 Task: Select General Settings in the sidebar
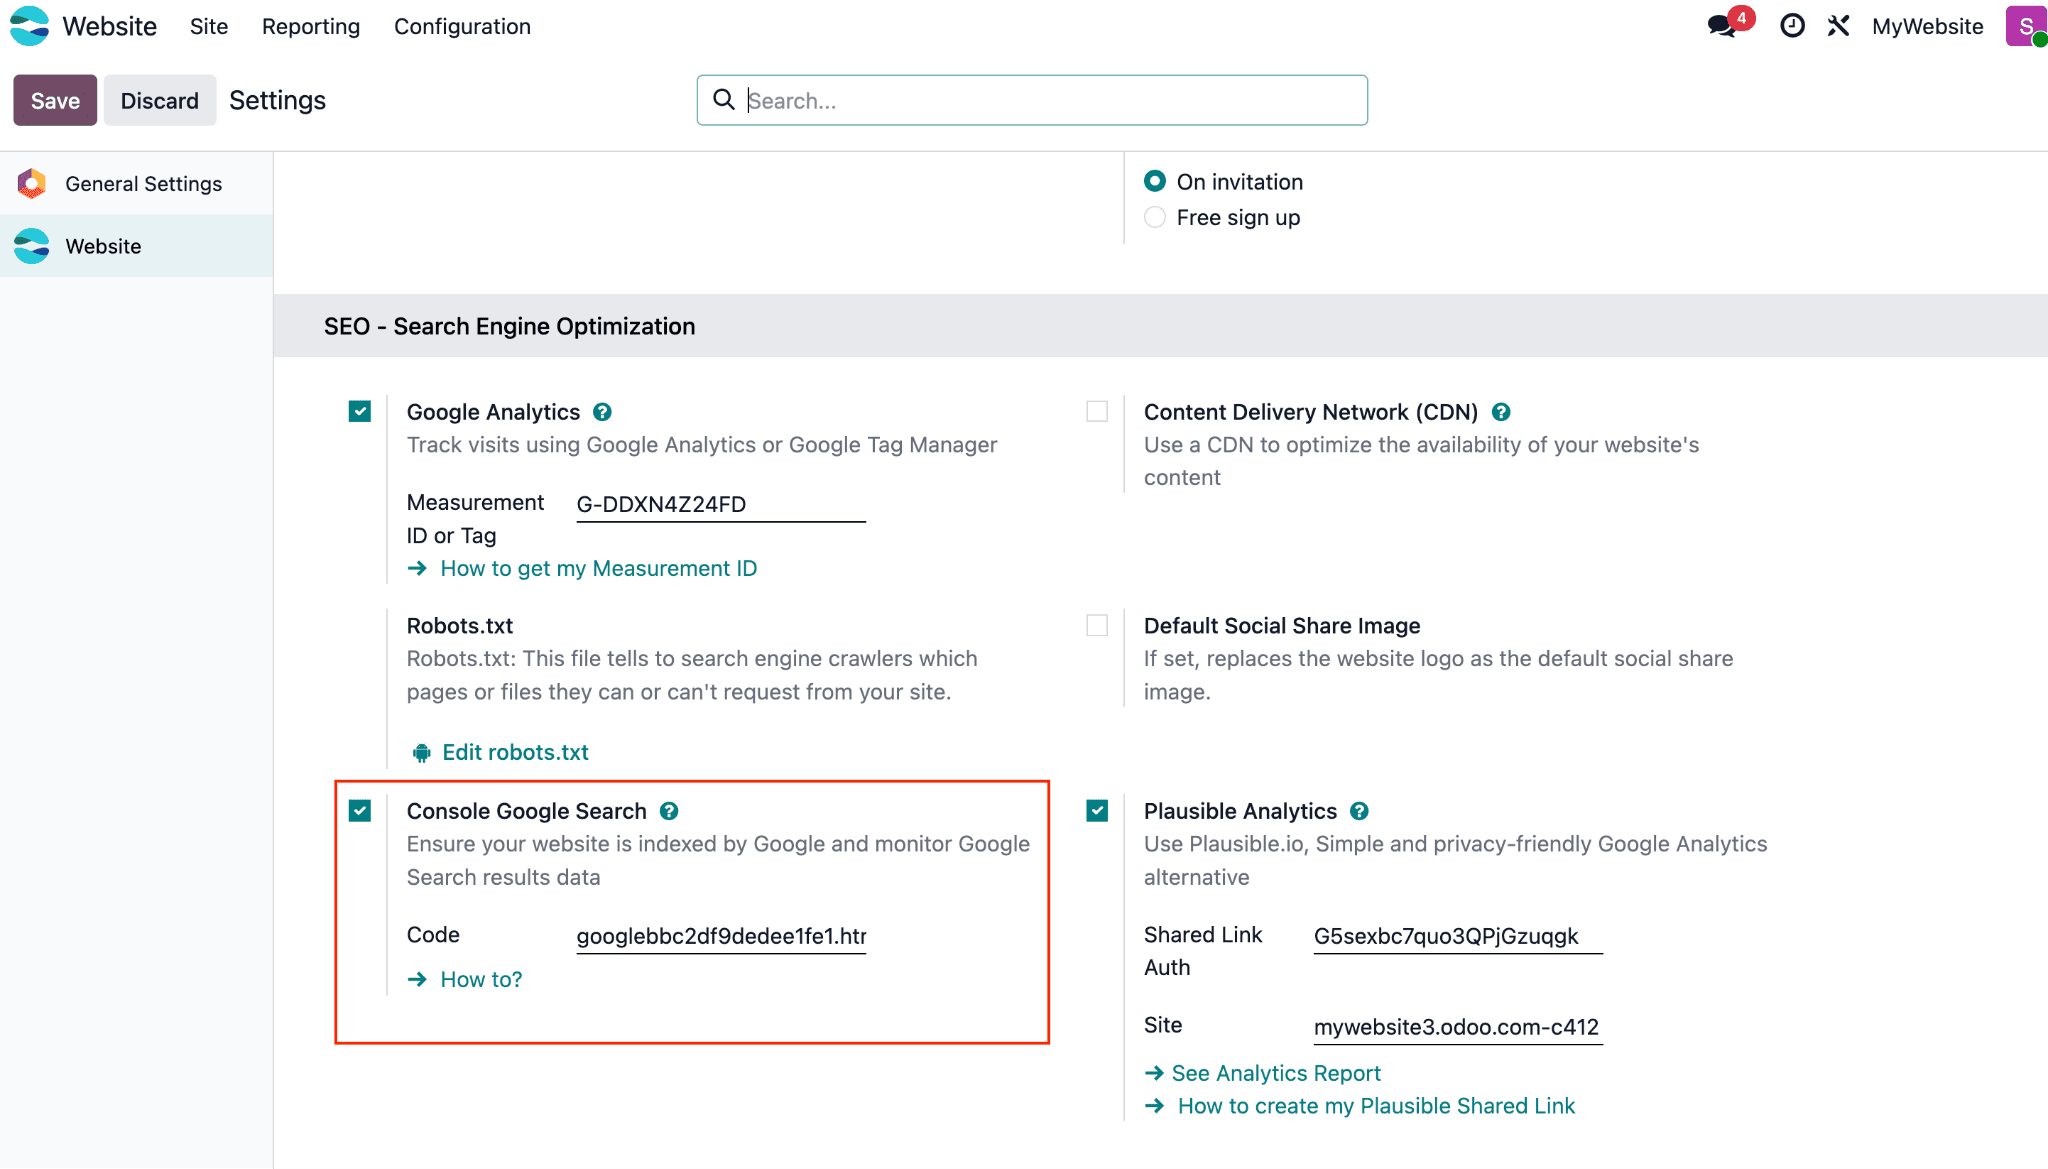click(x=143, y=184)
